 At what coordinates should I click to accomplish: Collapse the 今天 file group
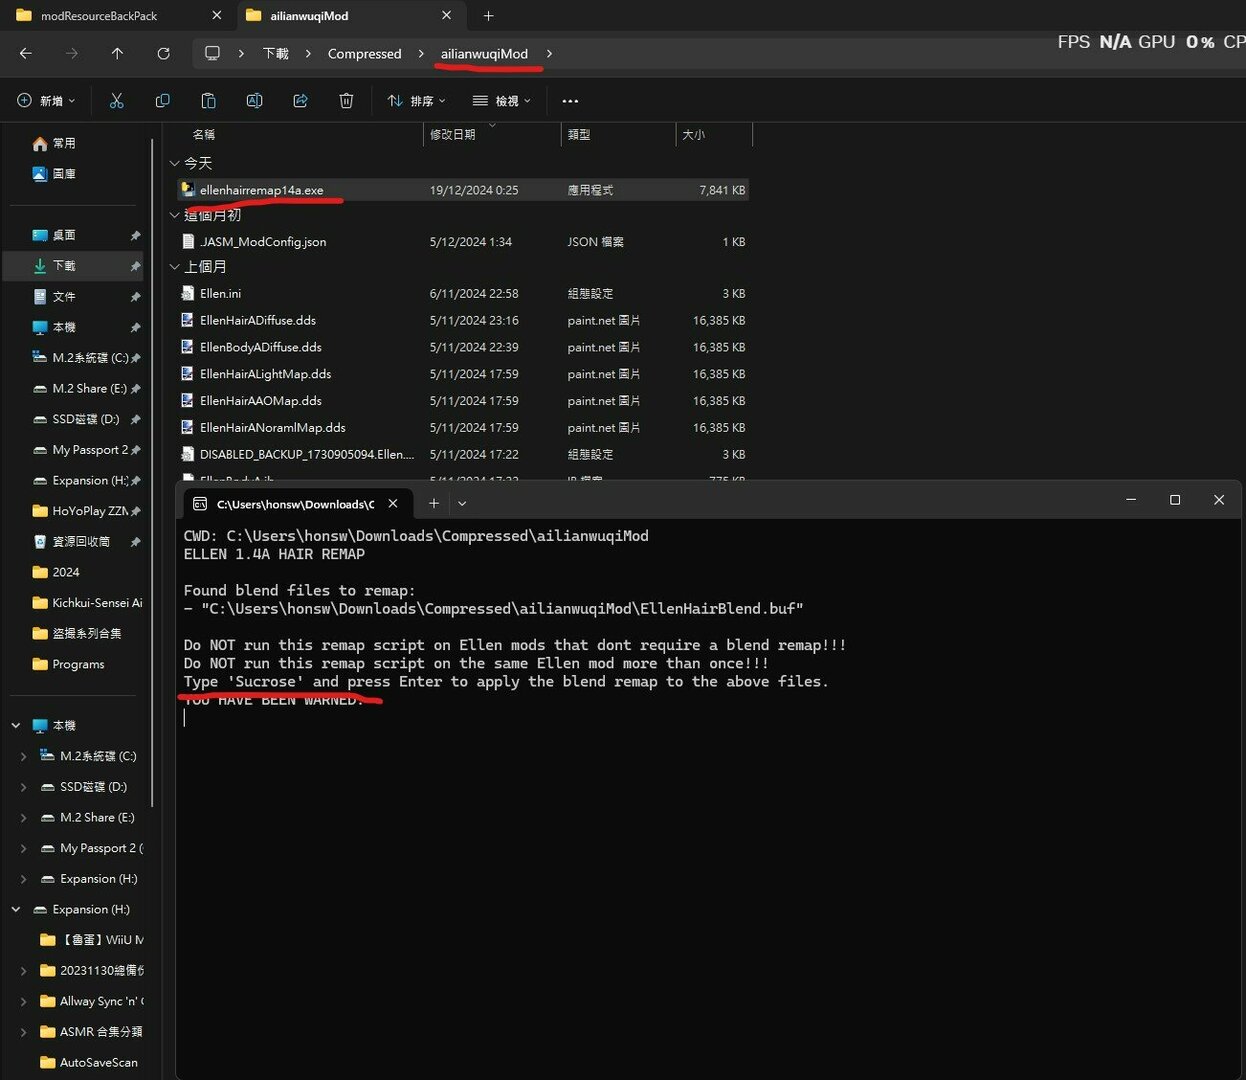(175, 162)
